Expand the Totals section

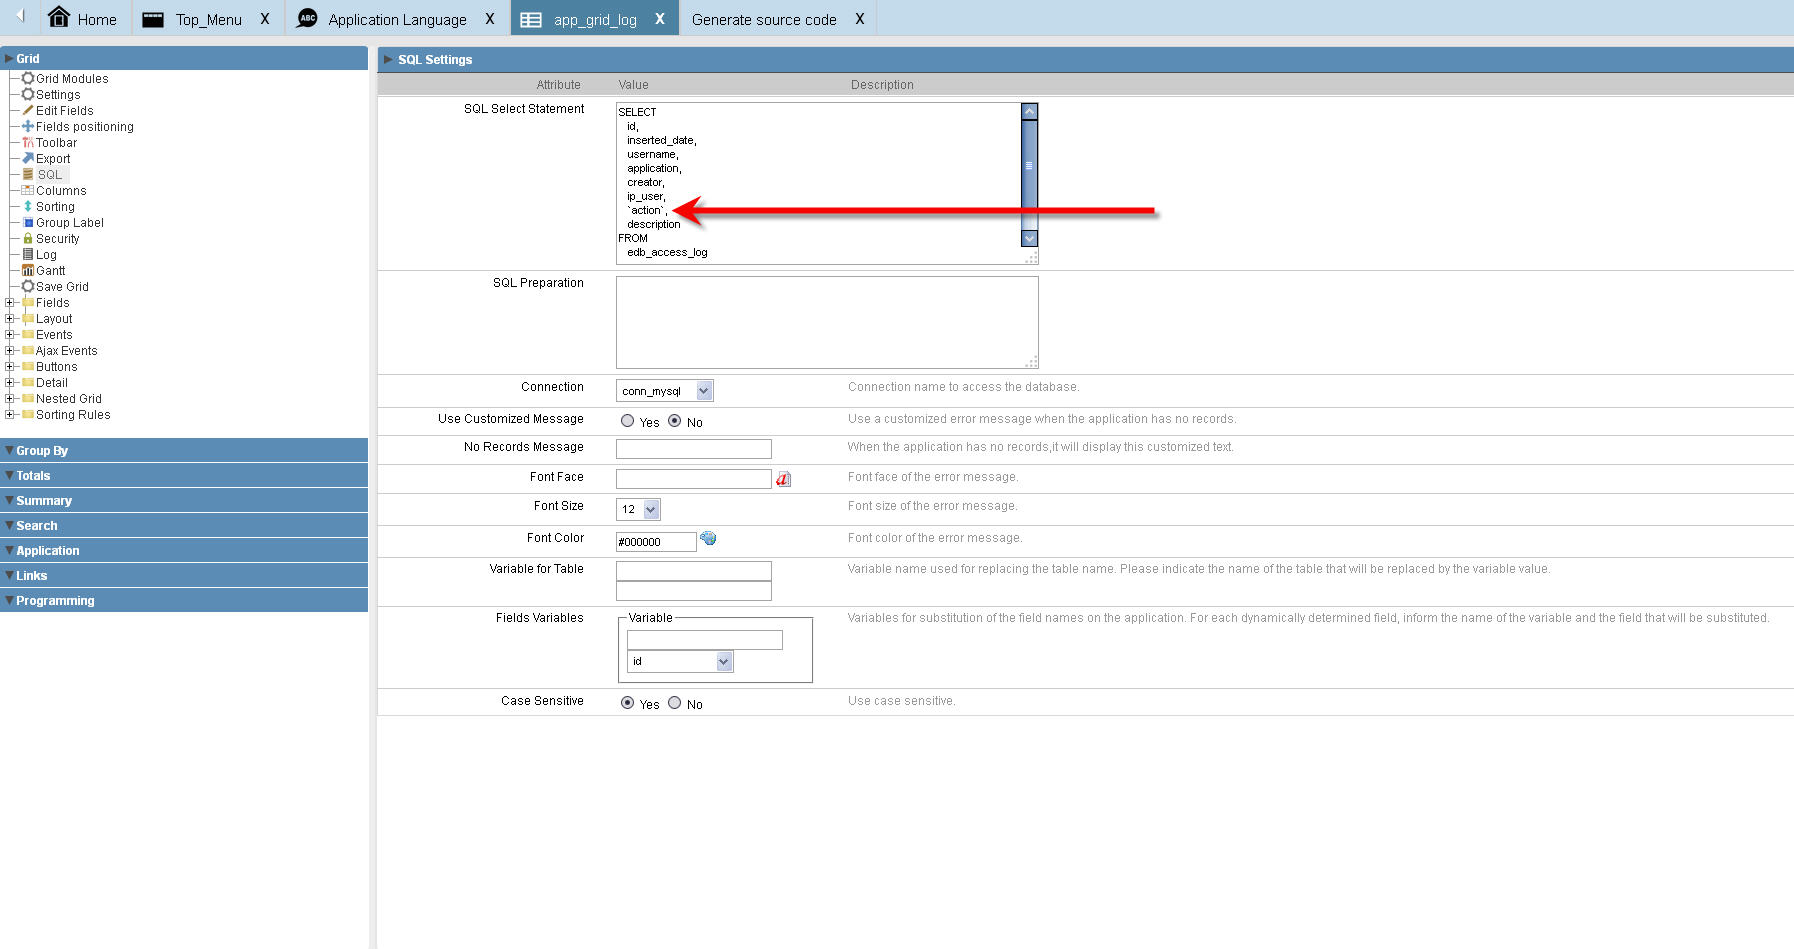[184, 475]
